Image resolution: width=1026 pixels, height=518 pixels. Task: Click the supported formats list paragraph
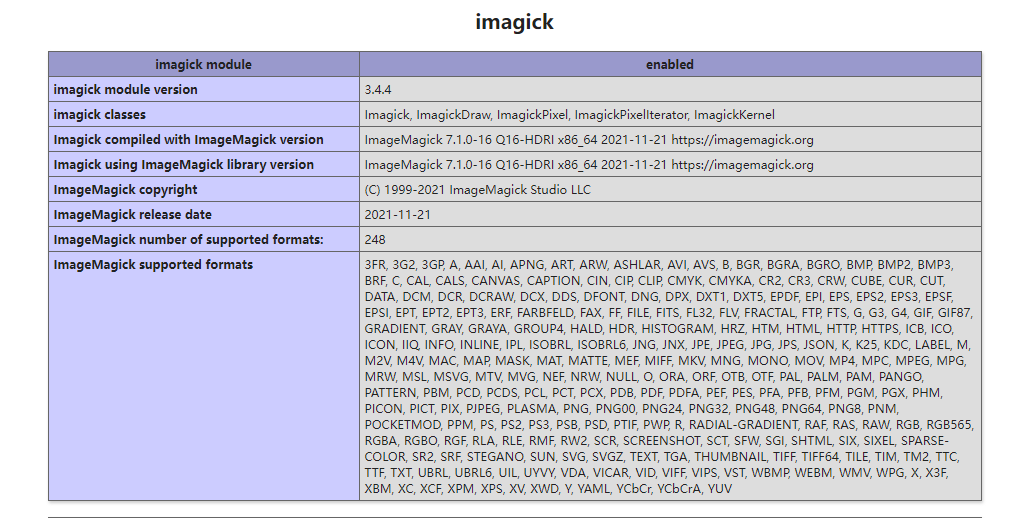tap(669, 376)
